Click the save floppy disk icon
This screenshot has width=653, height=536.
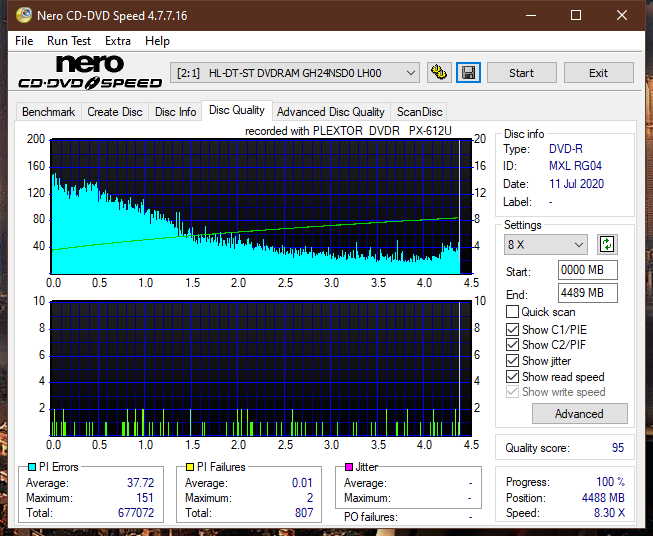(x=468, y=73)
